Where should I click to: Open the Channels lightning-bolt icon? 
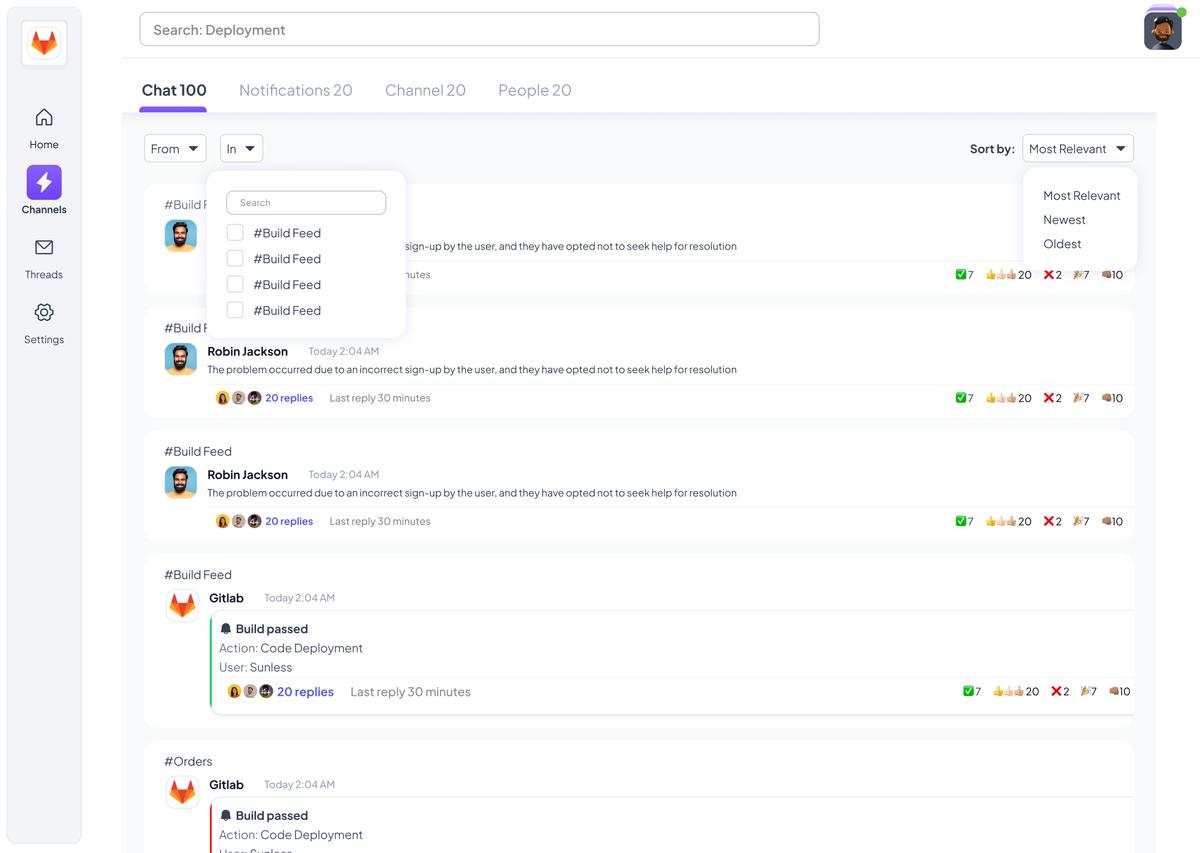tap(44, 182)
